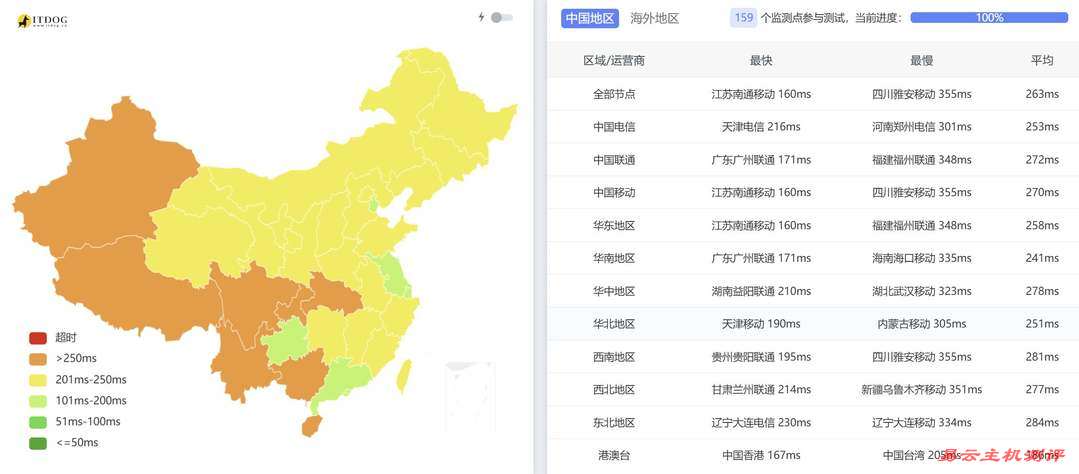Select the 华北地区 row label
Screen dimensions: 1079x474
pos(614,323)
